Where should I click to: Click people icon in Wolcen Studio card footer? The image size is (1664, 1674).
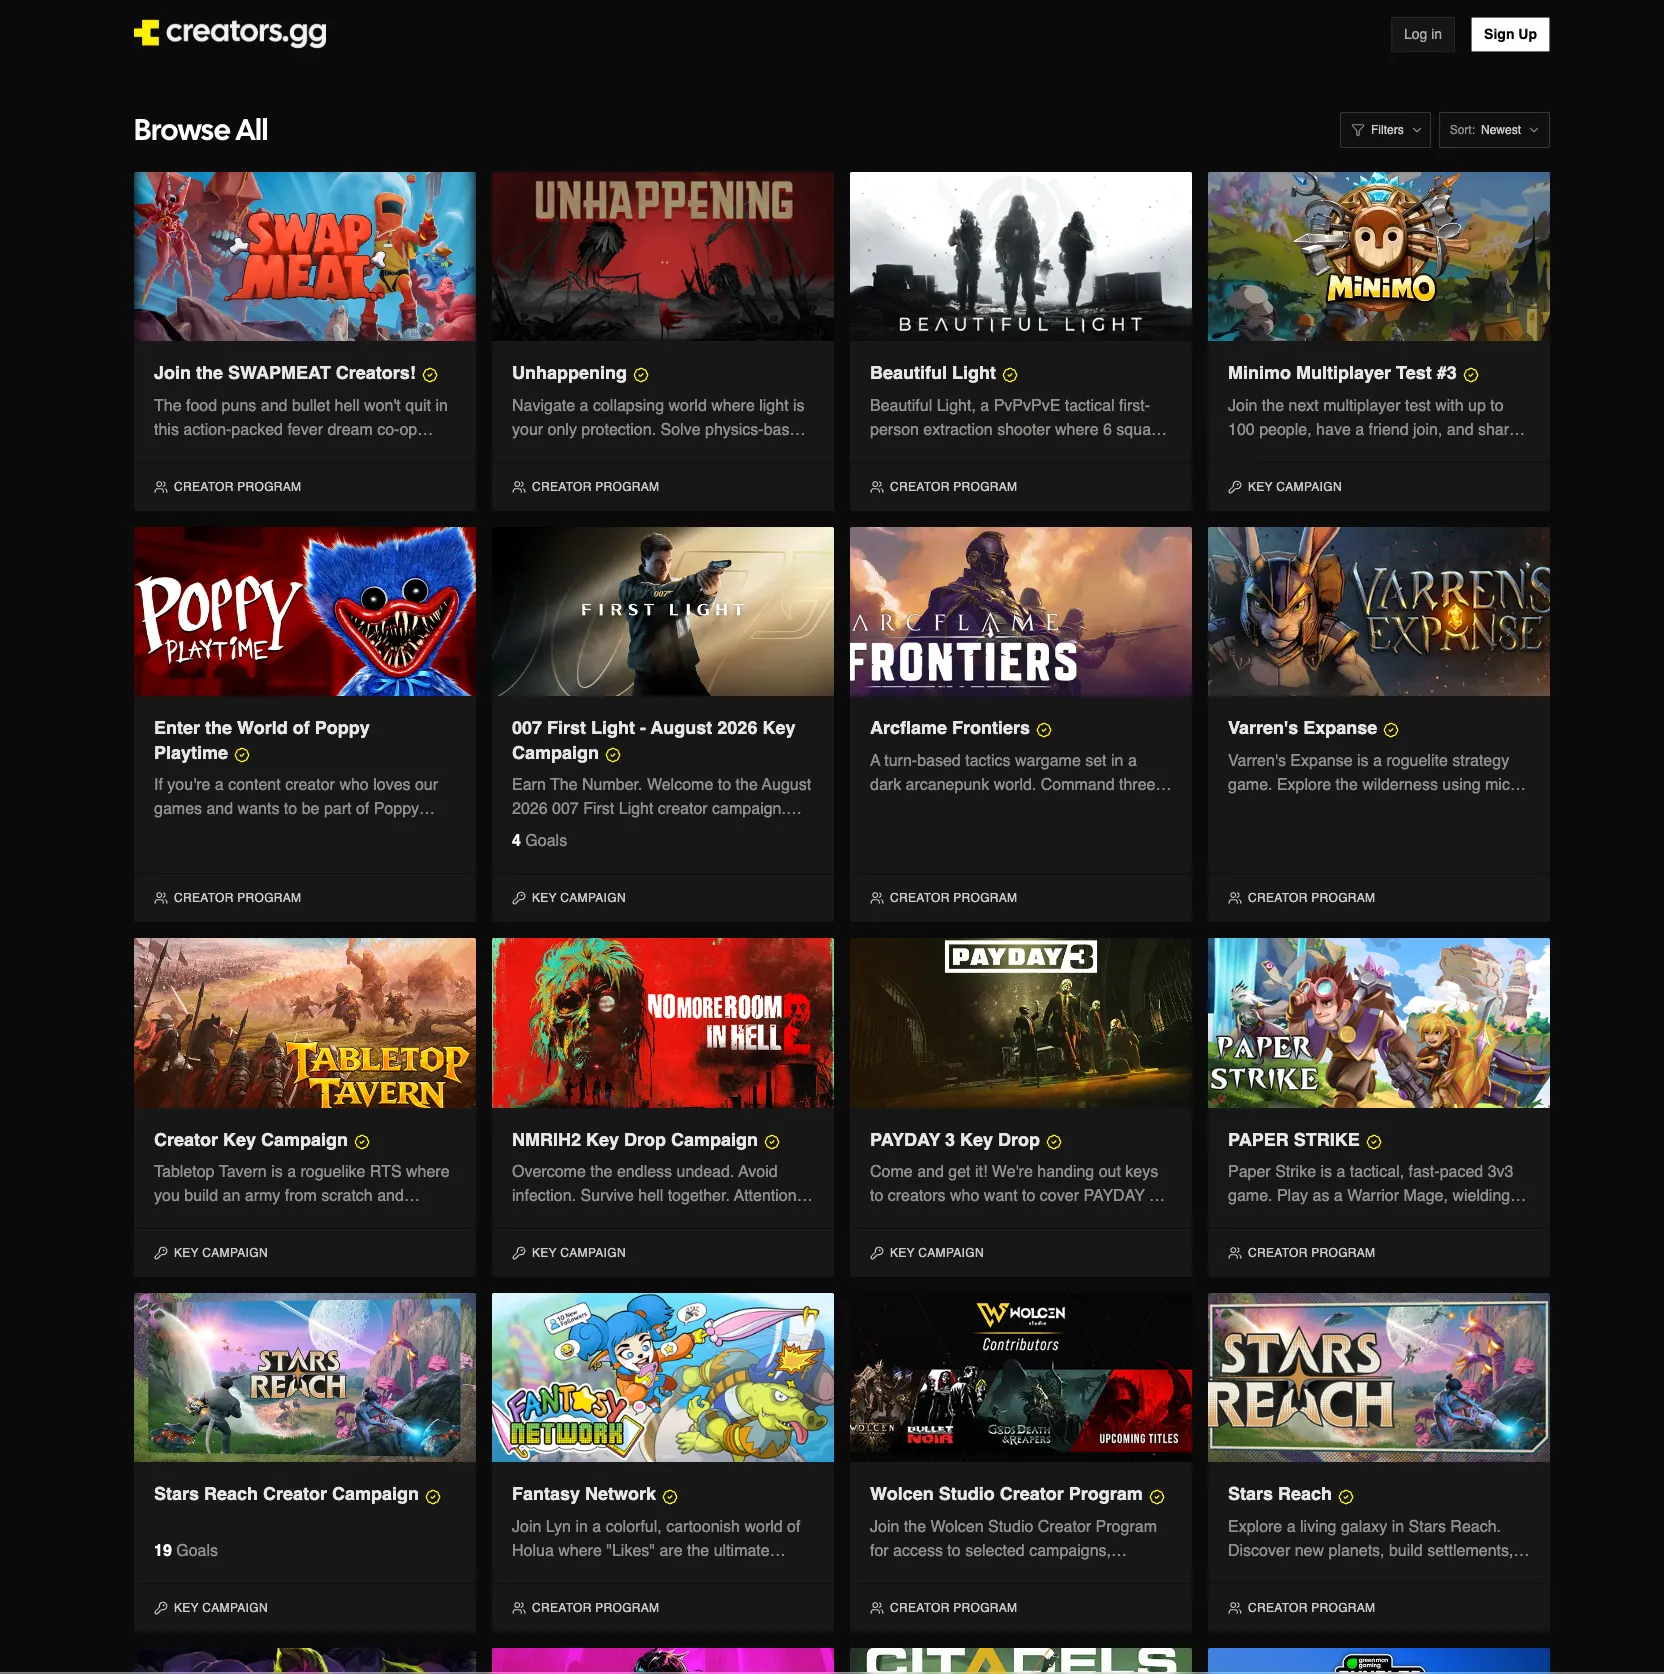877,1608
